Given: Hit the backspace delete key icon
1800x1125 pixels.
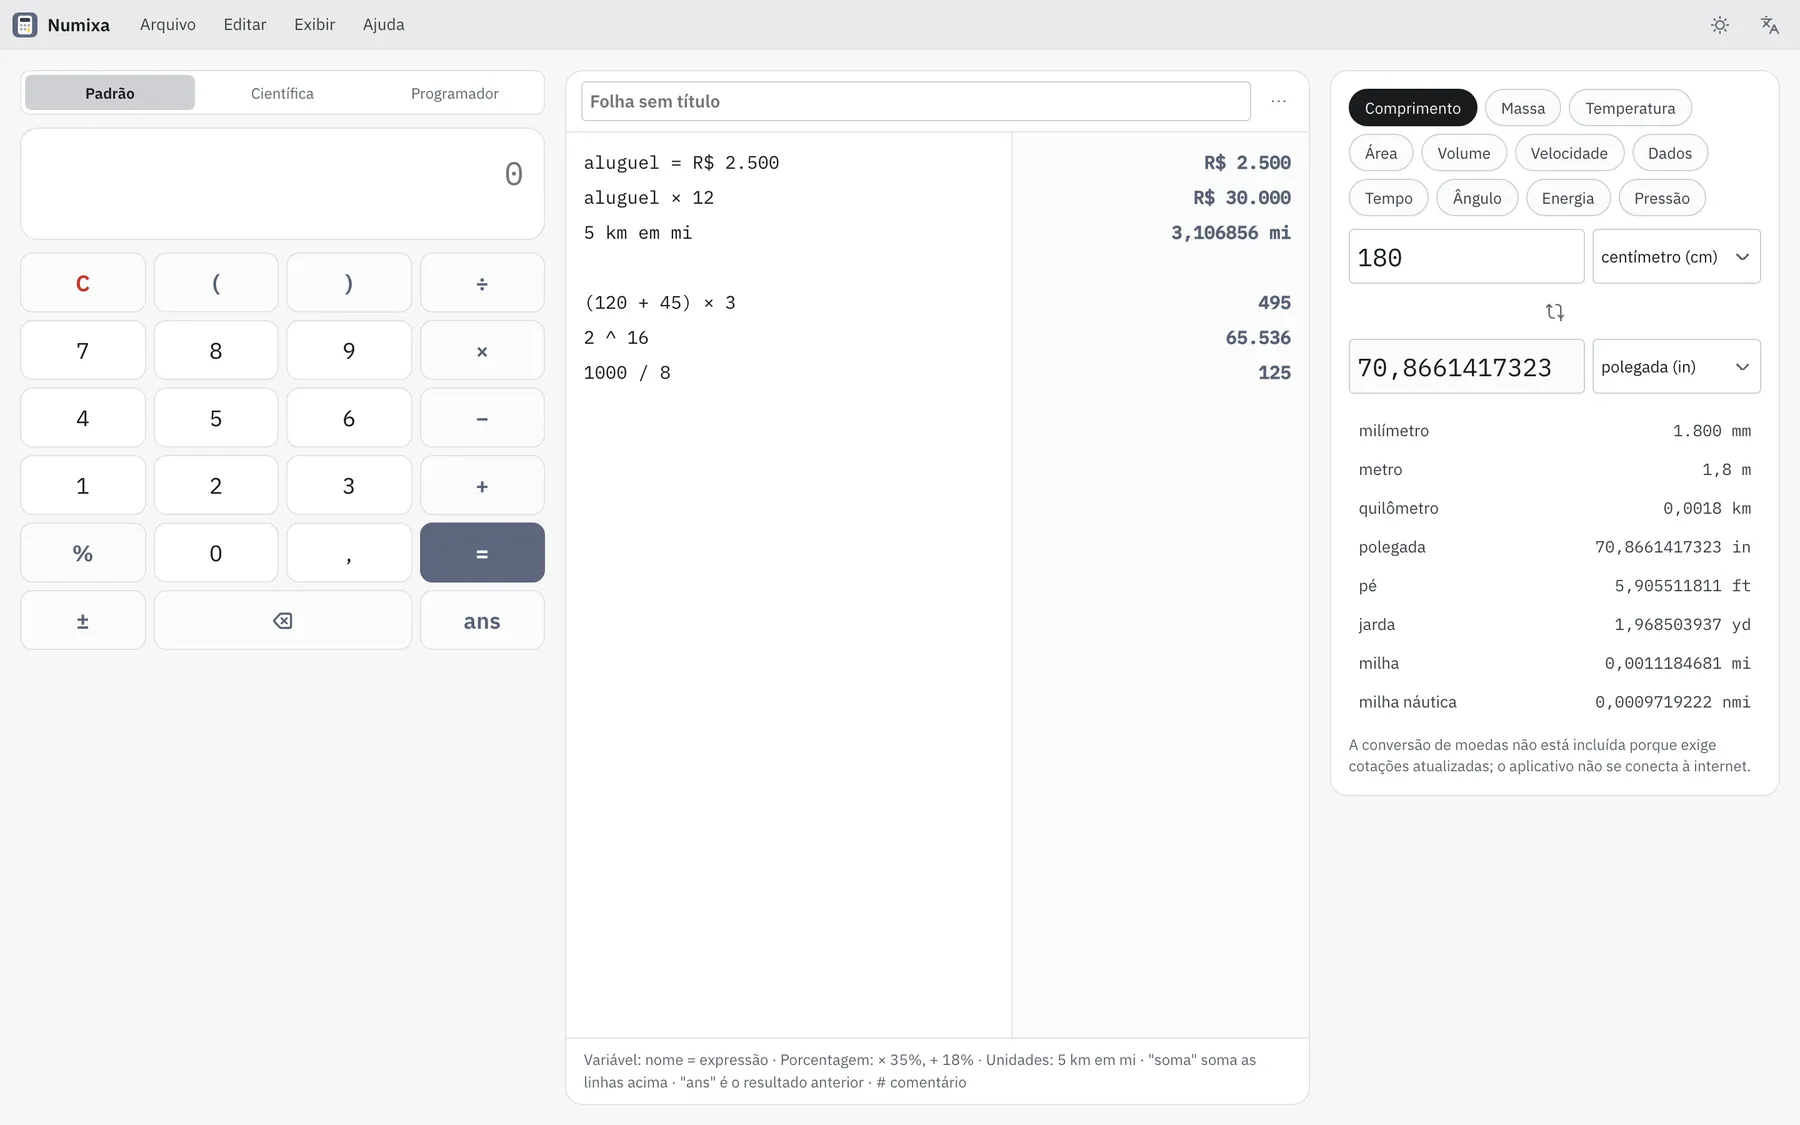Looking at the screenshot, I should click(x=283, y=621).
